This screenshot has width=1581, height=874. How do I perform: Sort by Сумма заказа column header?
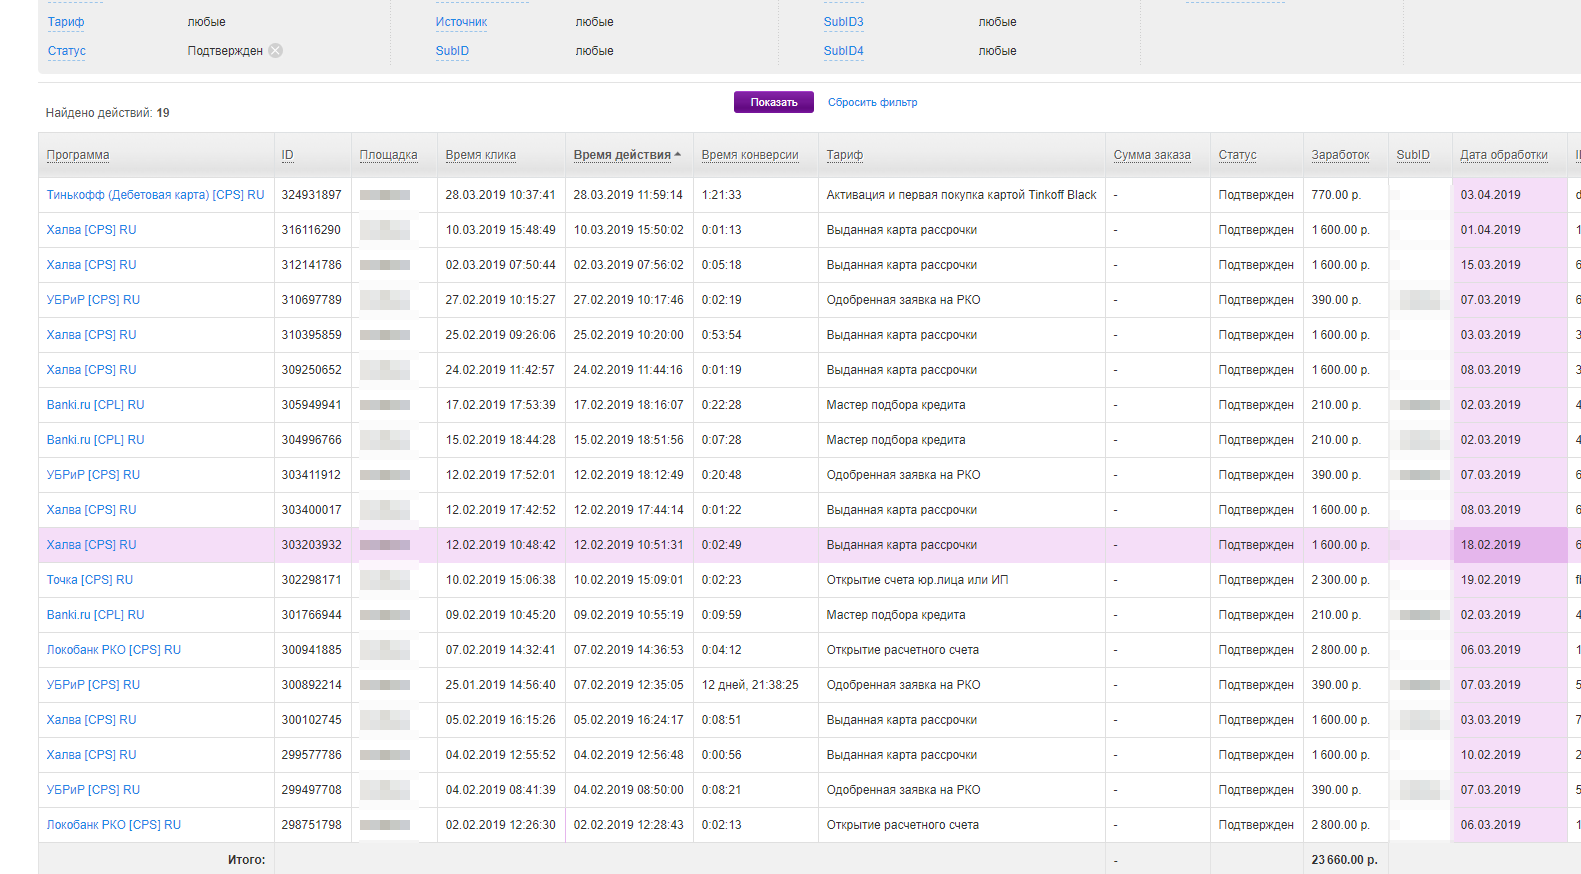[1152, 155]
